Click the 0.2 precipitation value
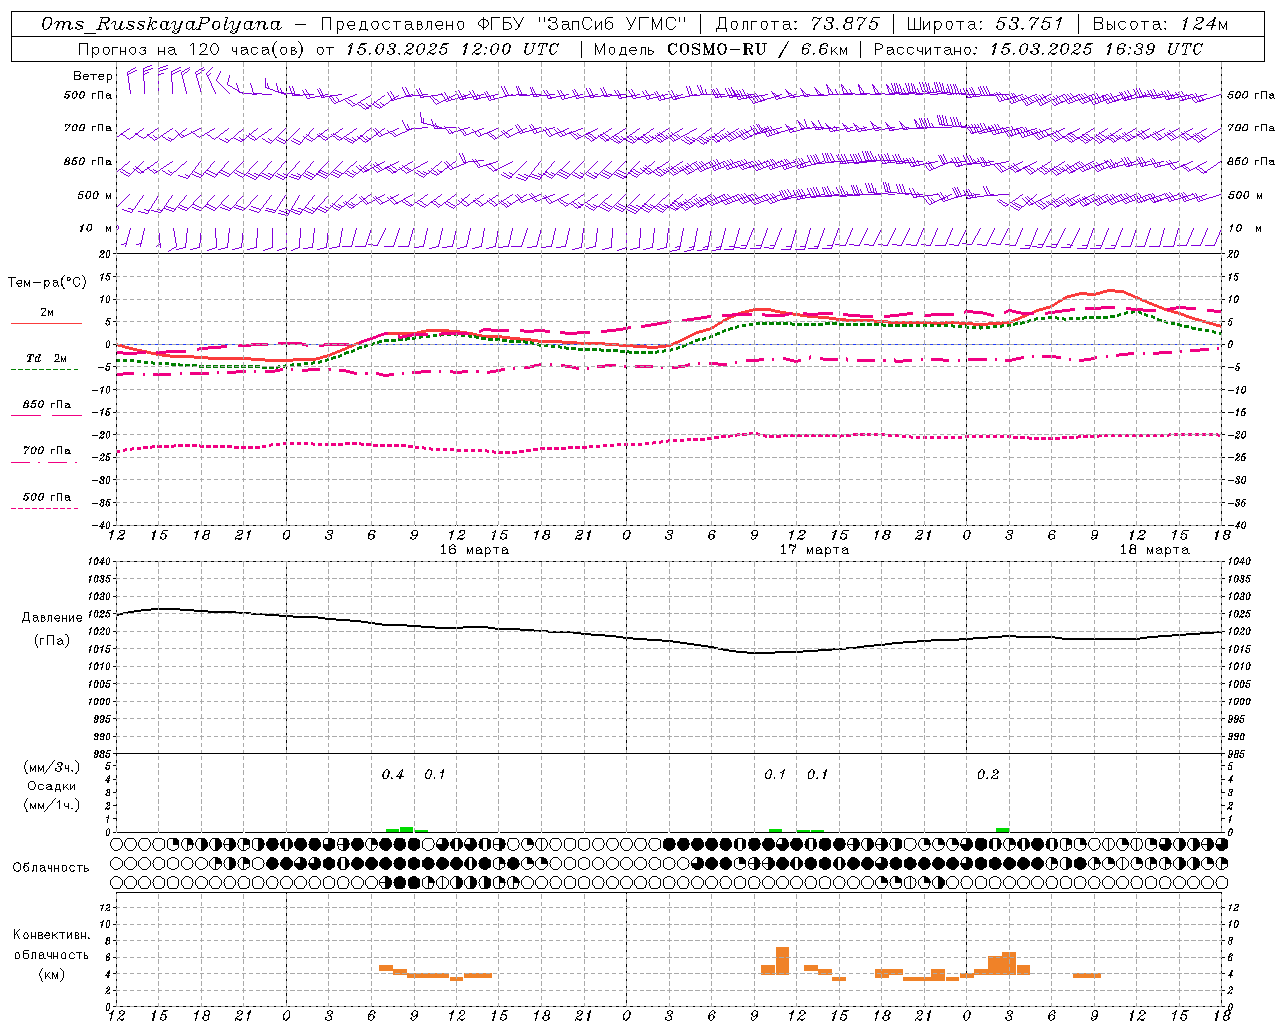 click(988, 775)
